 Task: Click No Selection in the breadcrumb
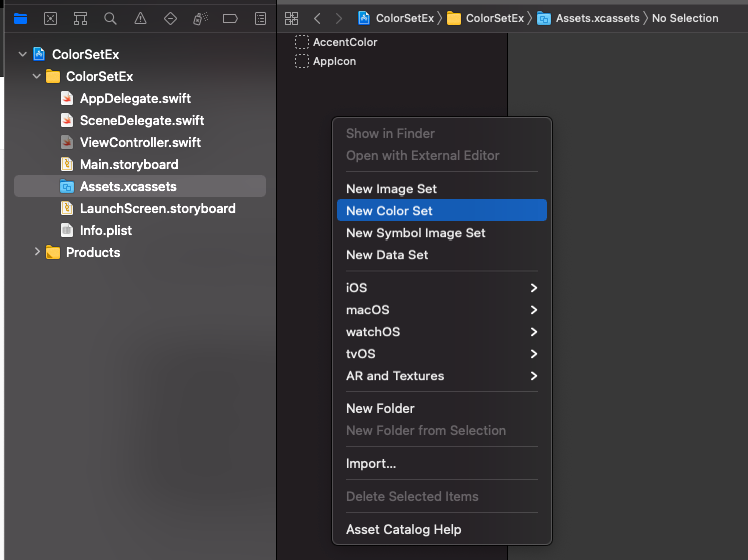[x=685, y=18]
